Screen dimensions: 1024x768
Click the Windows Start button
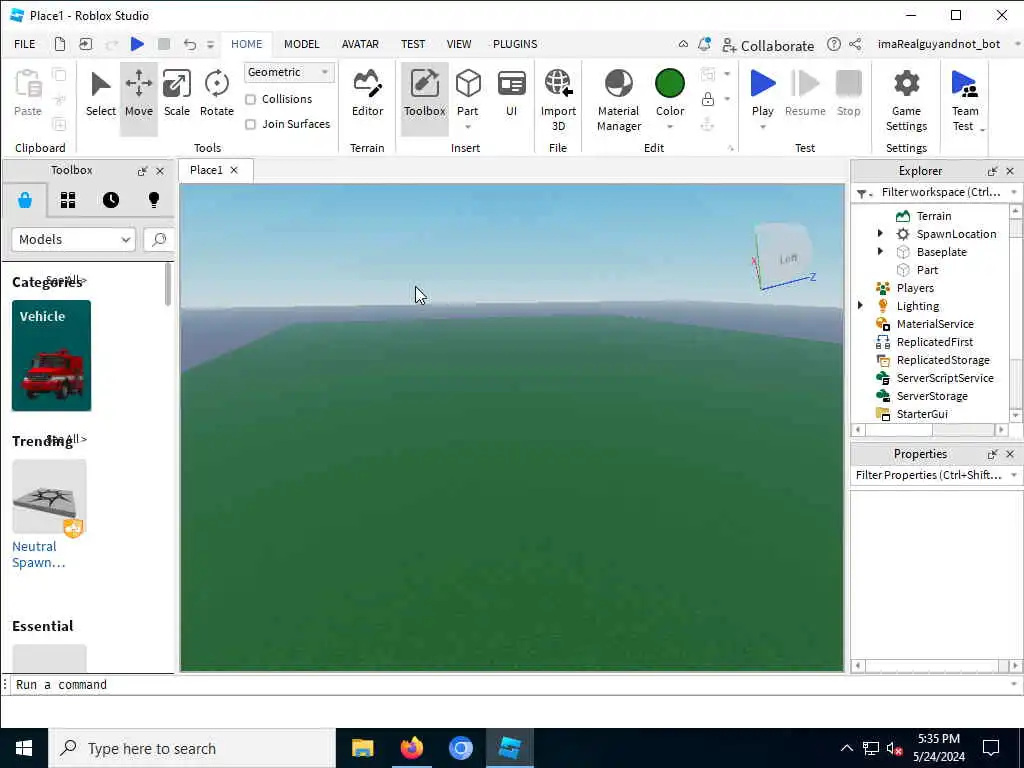point(24,748)
